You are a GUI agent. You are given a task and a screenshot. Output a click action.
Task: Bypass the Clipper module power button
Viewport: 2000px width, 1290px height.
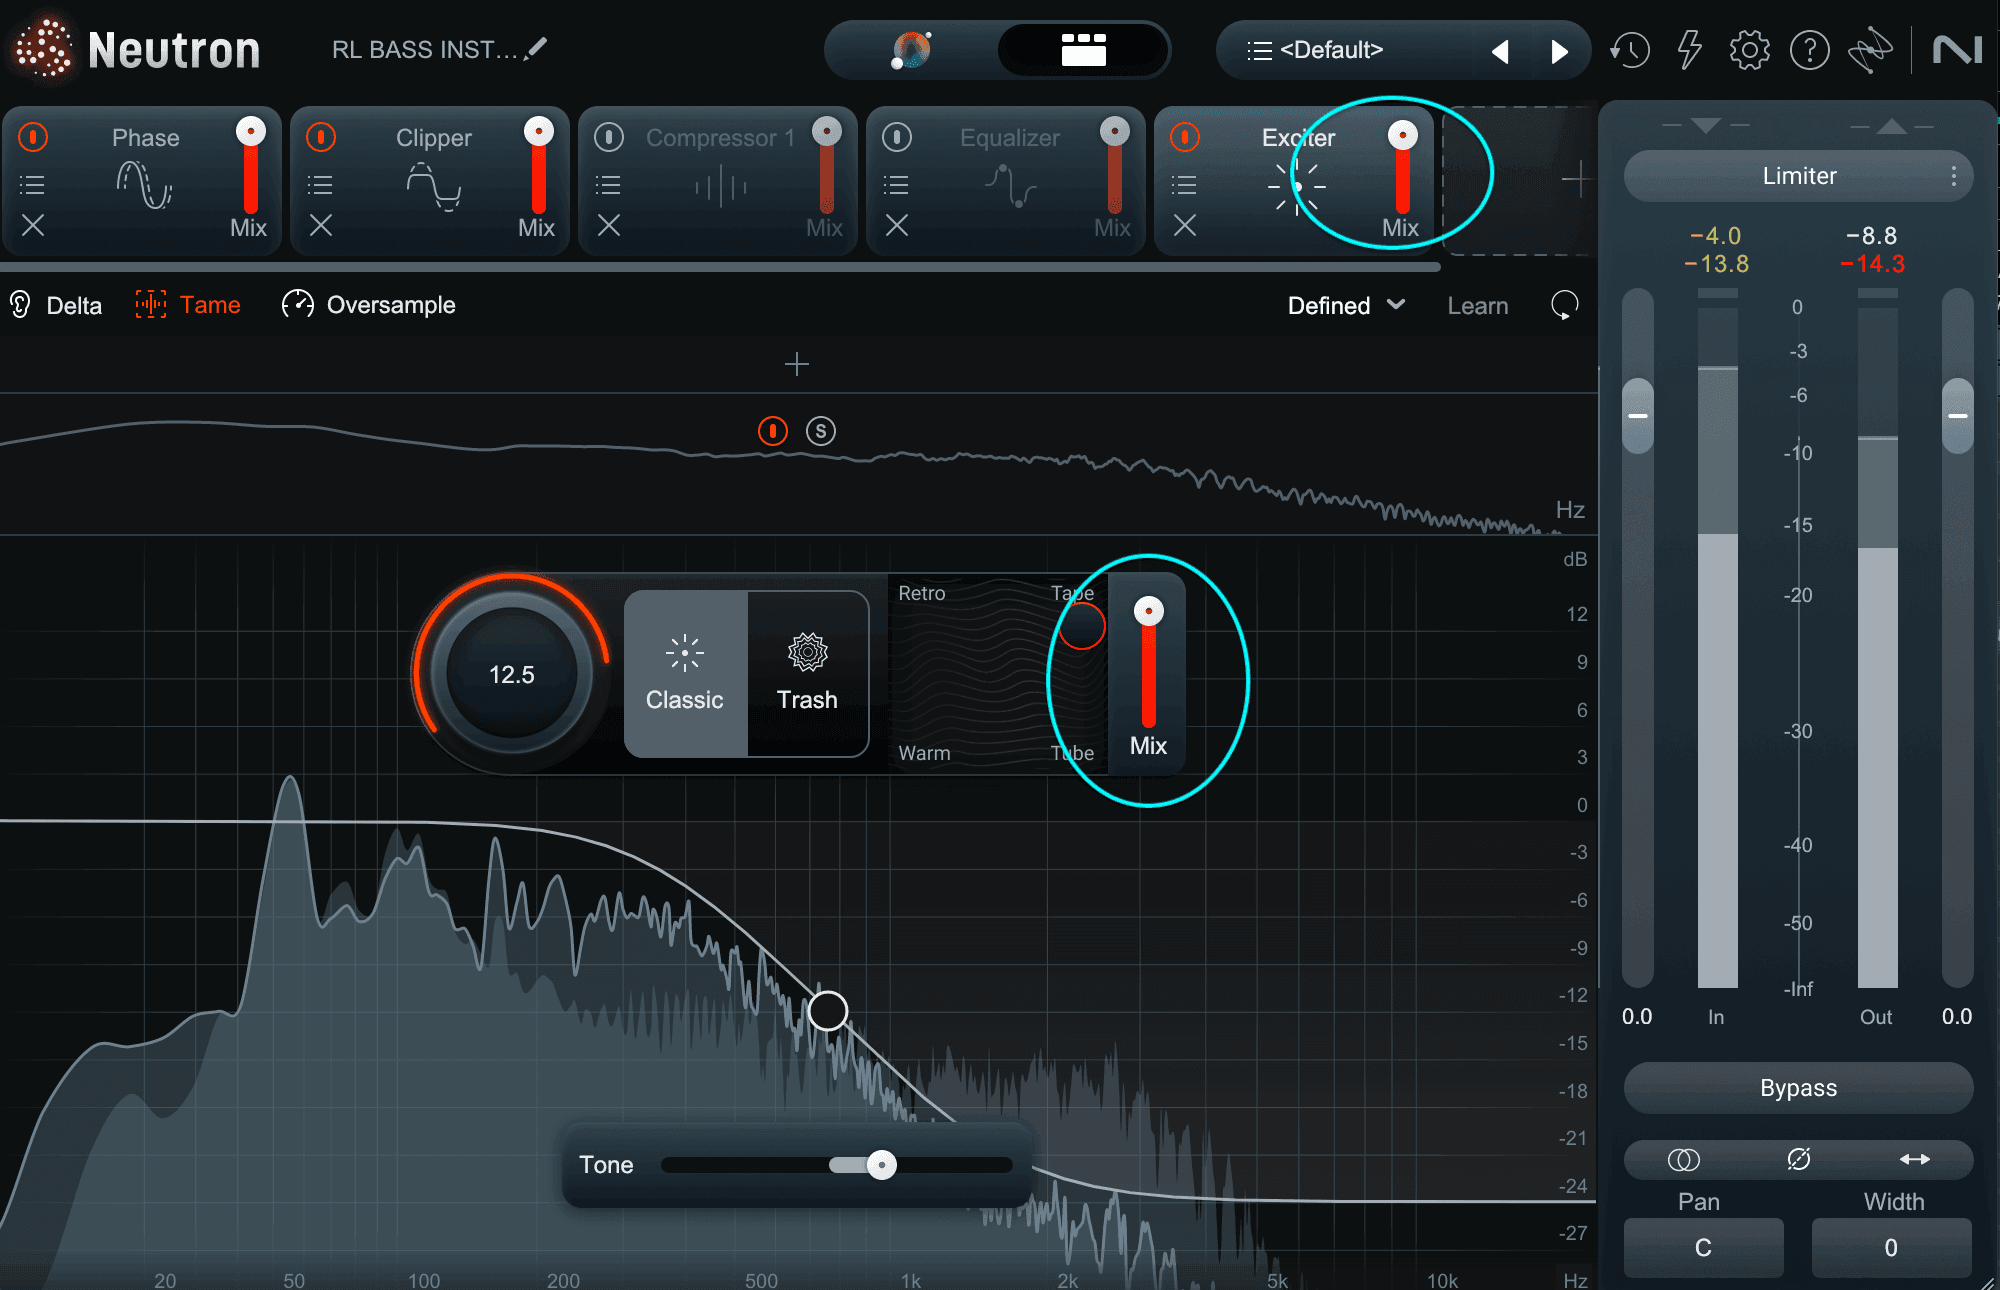(321, 137)
